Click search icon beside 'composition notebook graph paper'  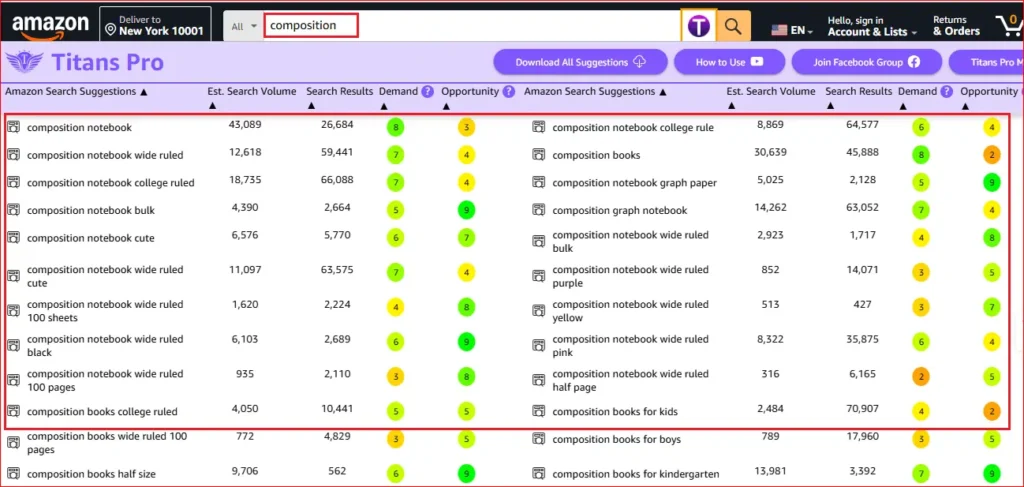pos(539,183)
